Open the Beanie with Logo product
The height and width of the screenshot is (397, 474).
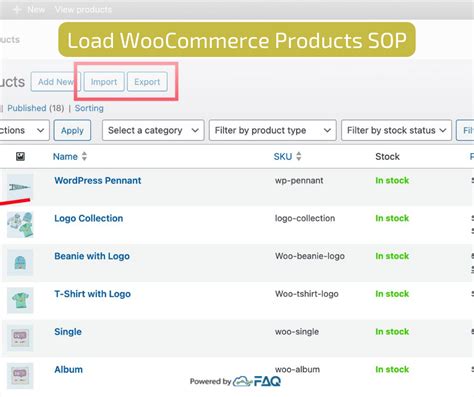tap(92, 256)
